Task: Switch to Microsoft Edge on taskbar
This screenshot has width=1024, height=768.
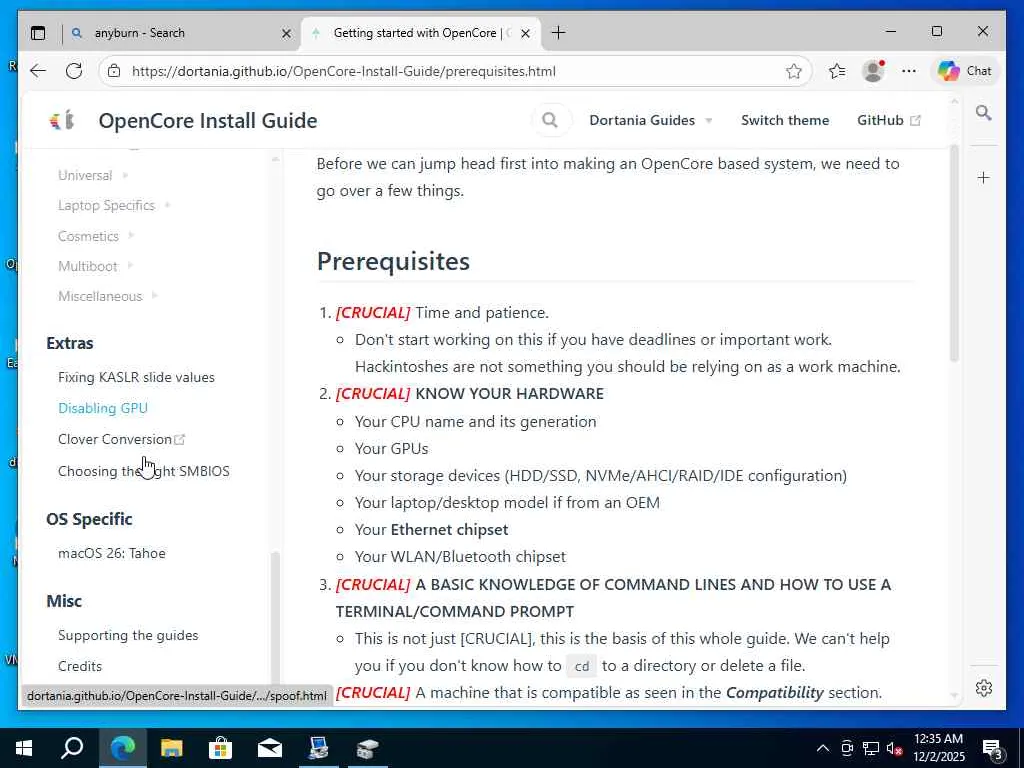Action: click(x=123, y=748)
